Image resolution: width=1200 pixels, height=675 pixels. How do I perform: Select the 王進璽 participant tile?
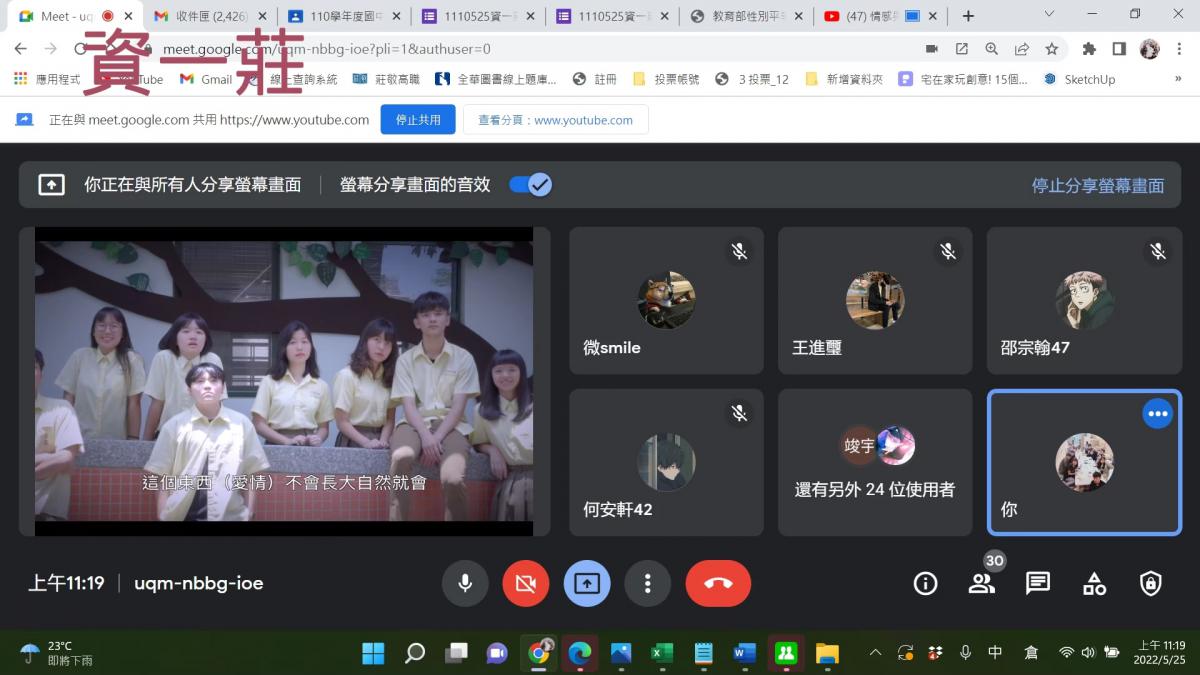[x=875, y=301]
